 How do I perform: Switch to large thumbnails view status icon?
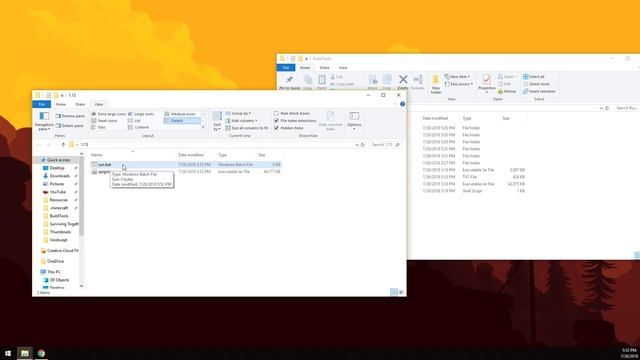pos(402,292)
